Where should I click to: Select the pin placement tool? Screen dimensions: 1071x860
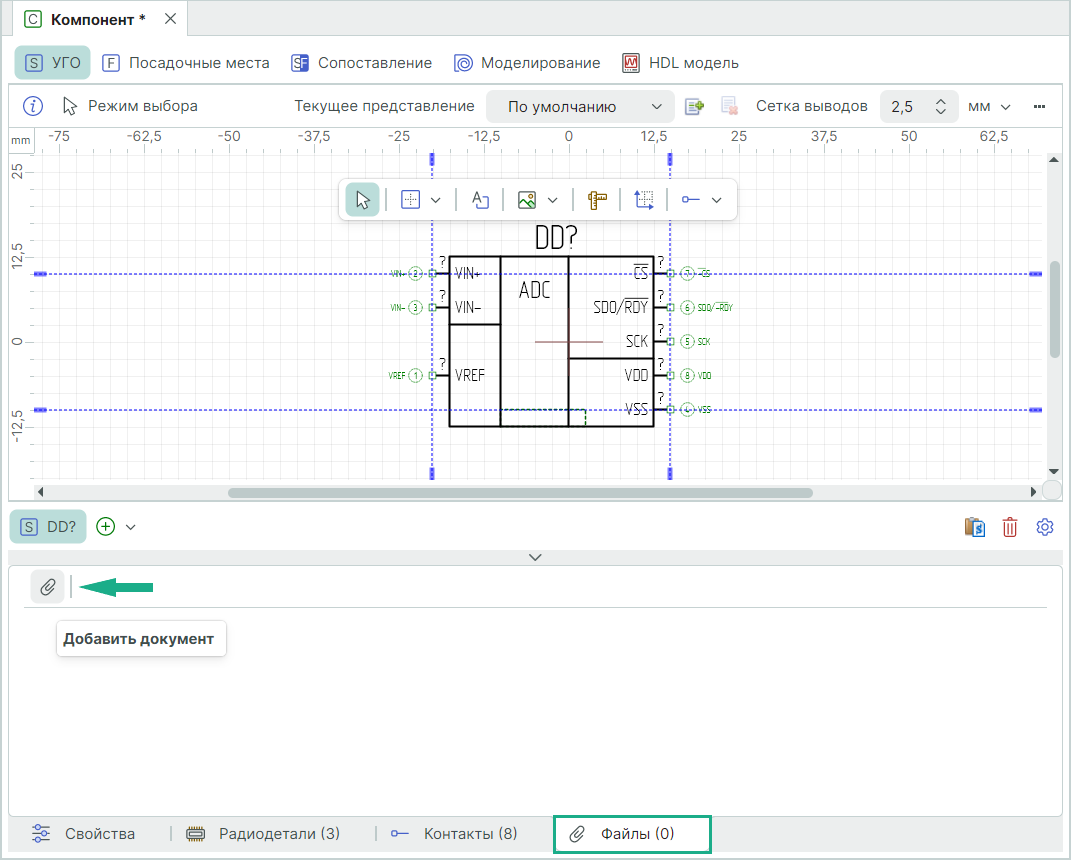pos(691,200)
